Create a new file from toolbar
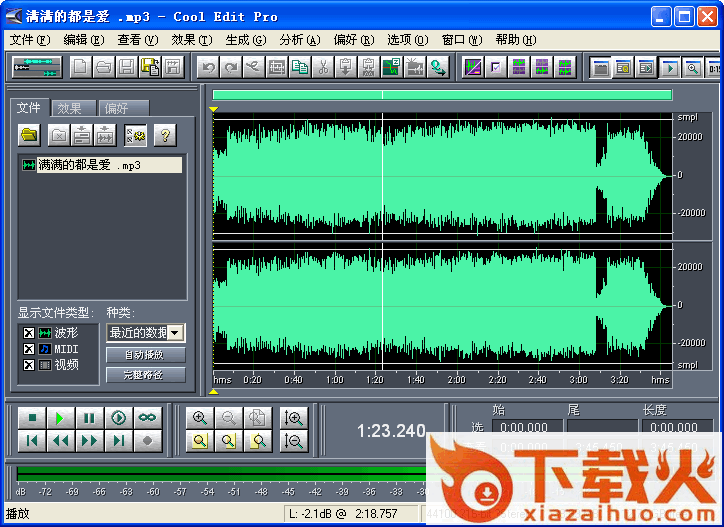Screen dimensions: 724x527 pyautogui.click(x=80, y=67)
